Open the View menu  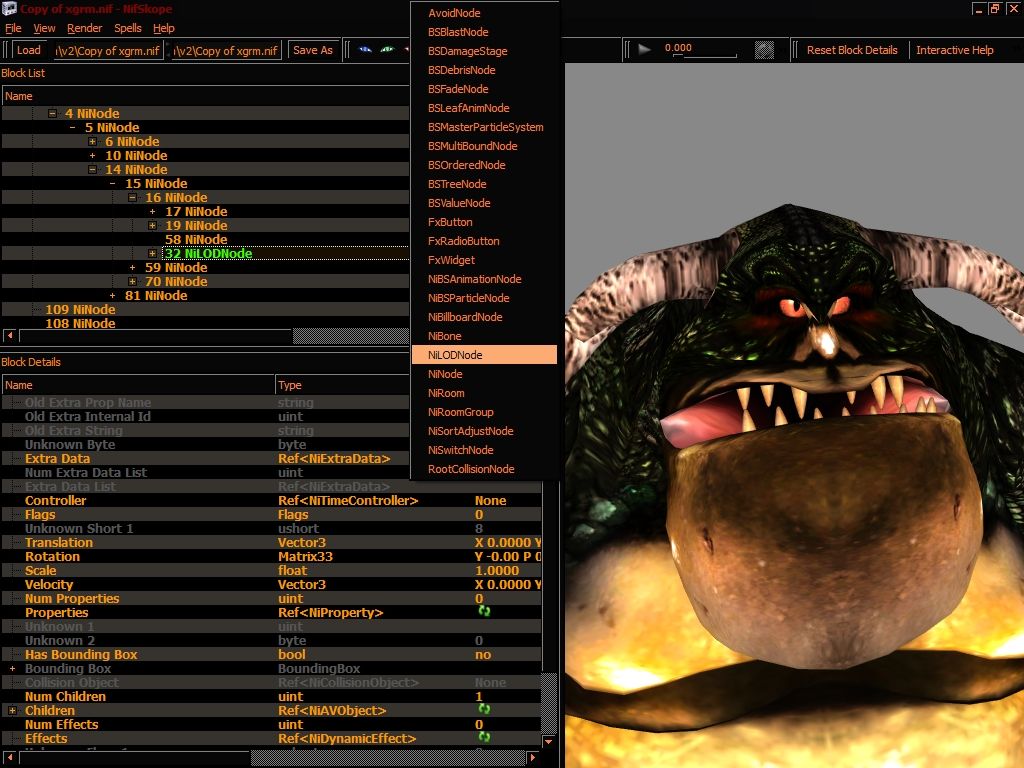coord(44,28)
